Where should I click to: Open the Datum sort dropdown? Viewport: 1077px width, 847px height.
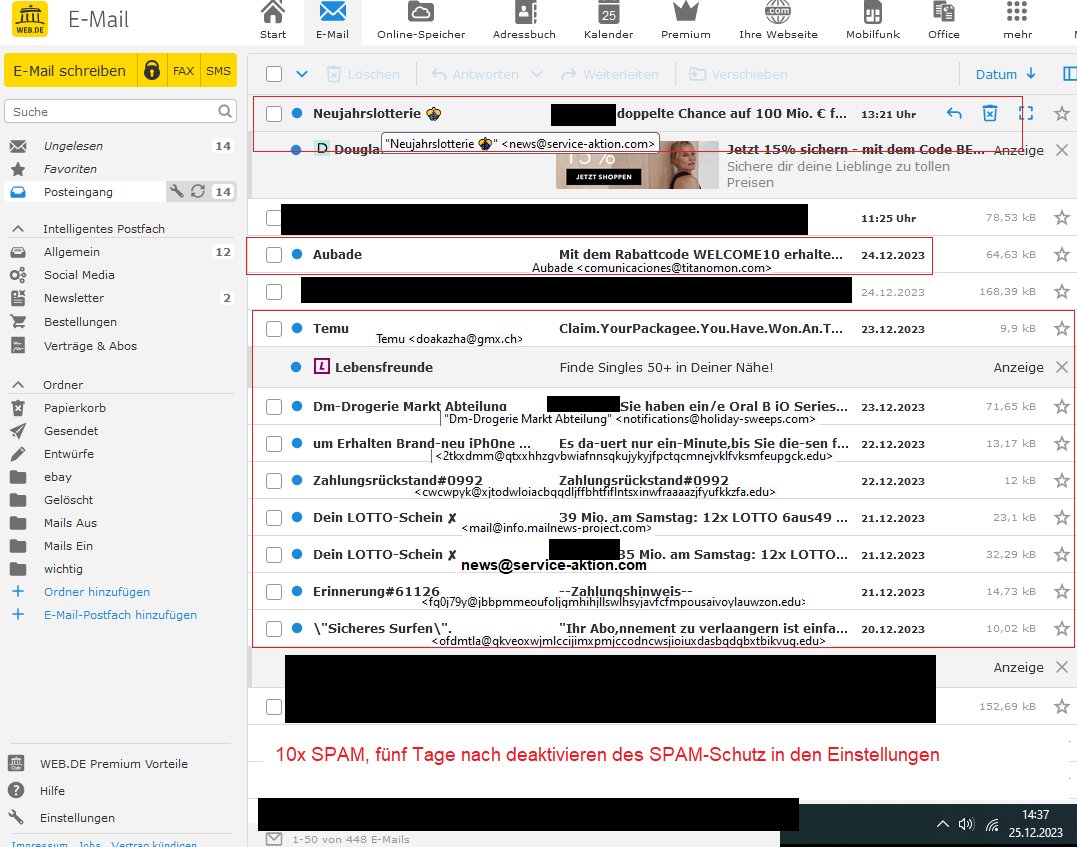pos(1005,74)
